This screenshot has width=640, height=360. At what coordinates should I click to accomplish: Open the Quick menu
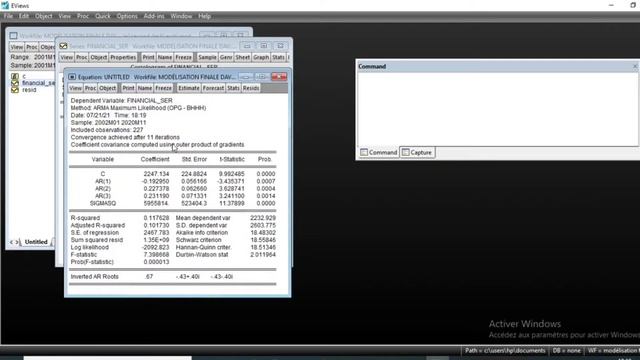102,16
